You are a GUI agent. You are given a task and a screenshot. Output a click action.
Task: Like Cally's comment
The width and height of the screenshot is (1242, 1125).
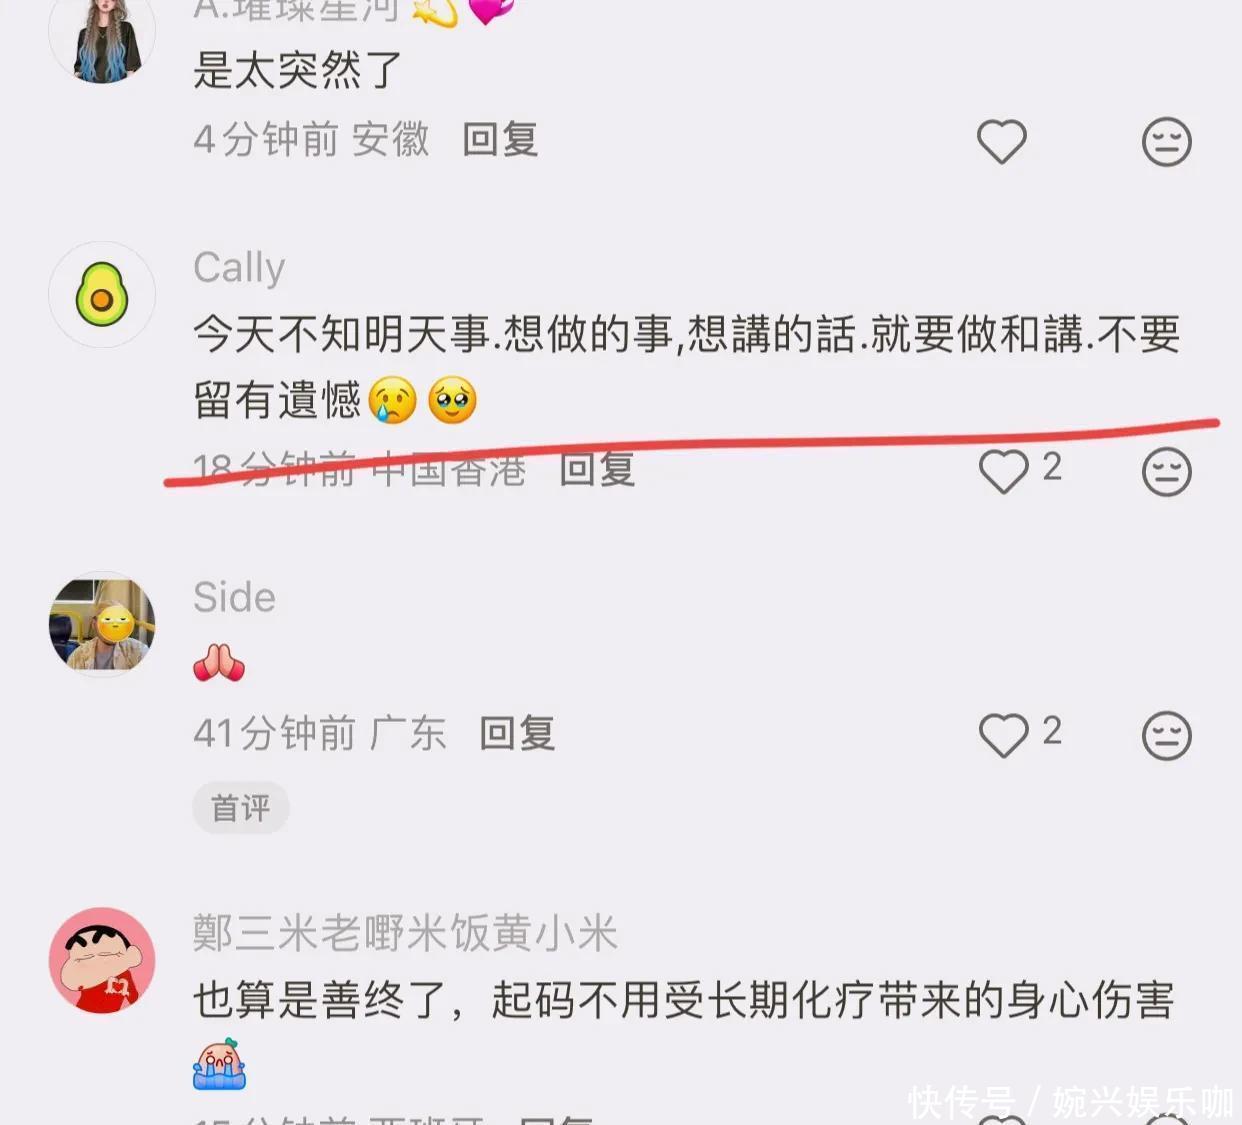1003,471
